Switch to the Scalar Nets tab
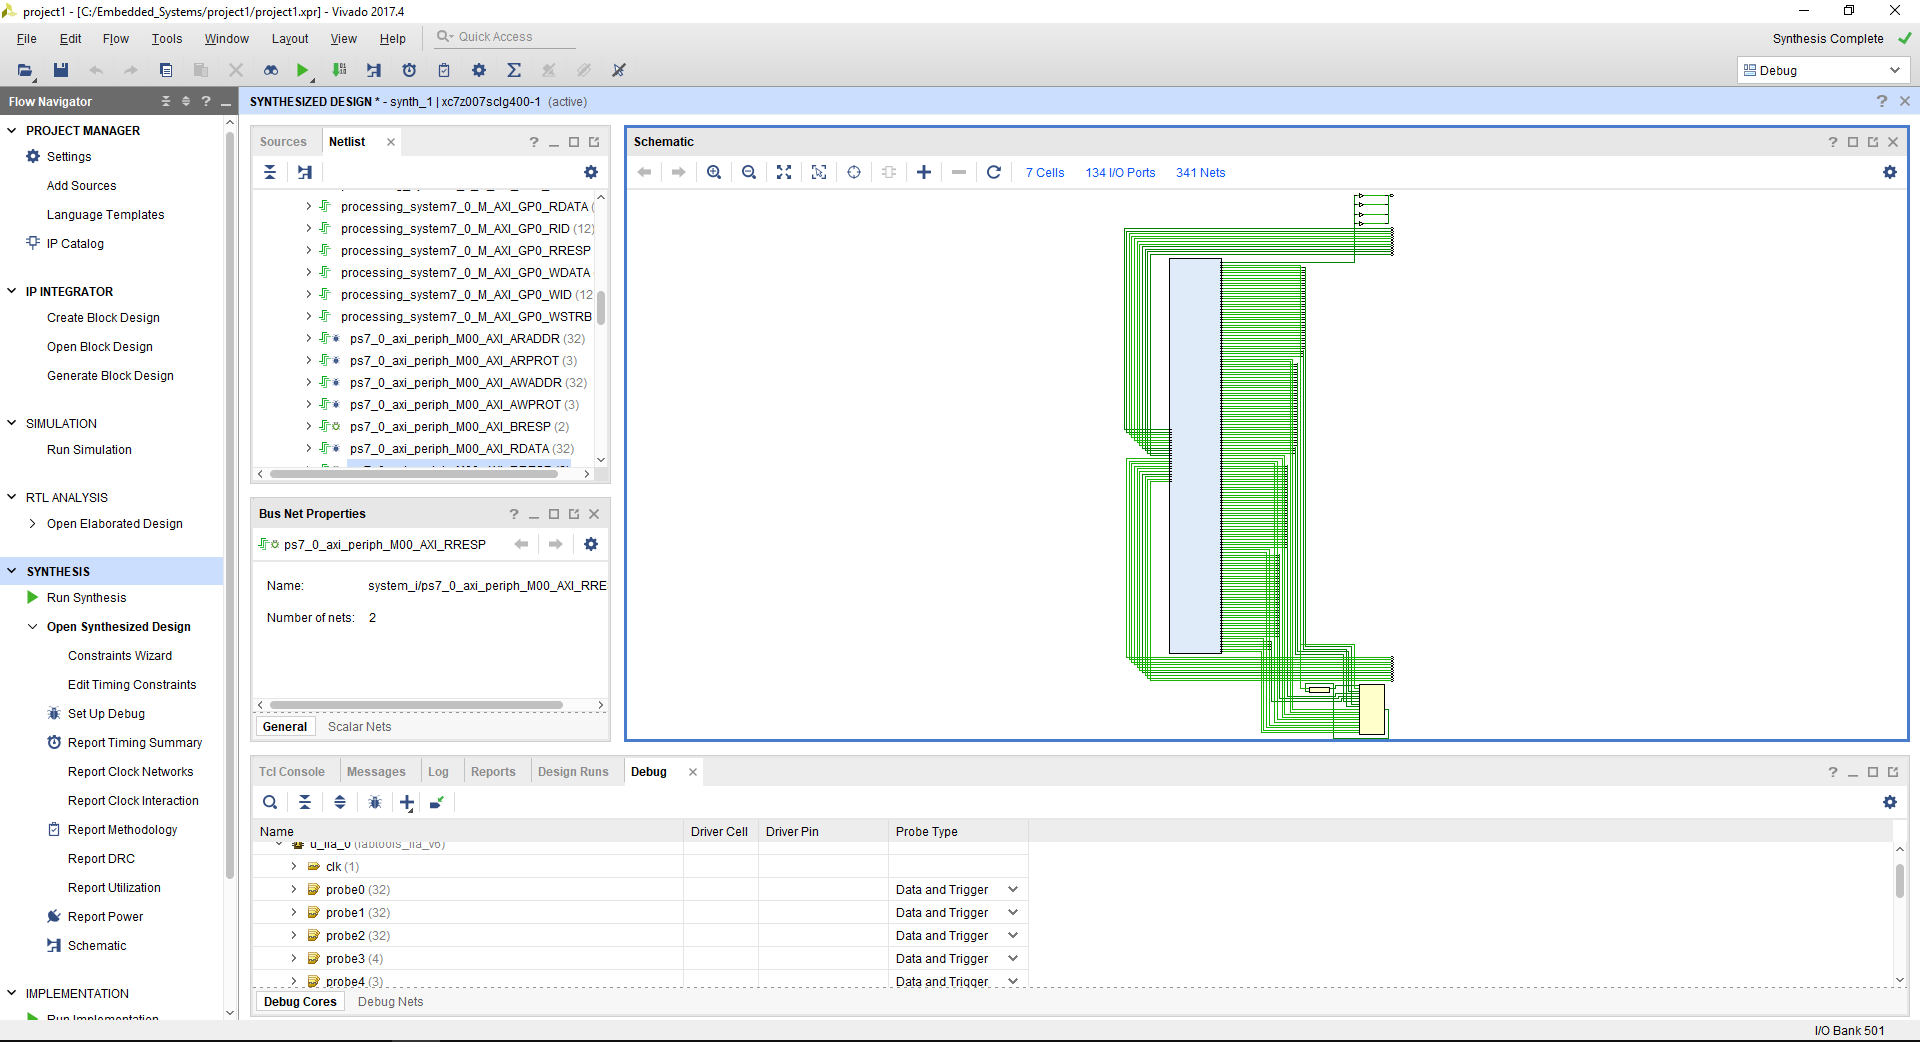The width and height of the screenshot is (1920, 1042). pos(360,727)
